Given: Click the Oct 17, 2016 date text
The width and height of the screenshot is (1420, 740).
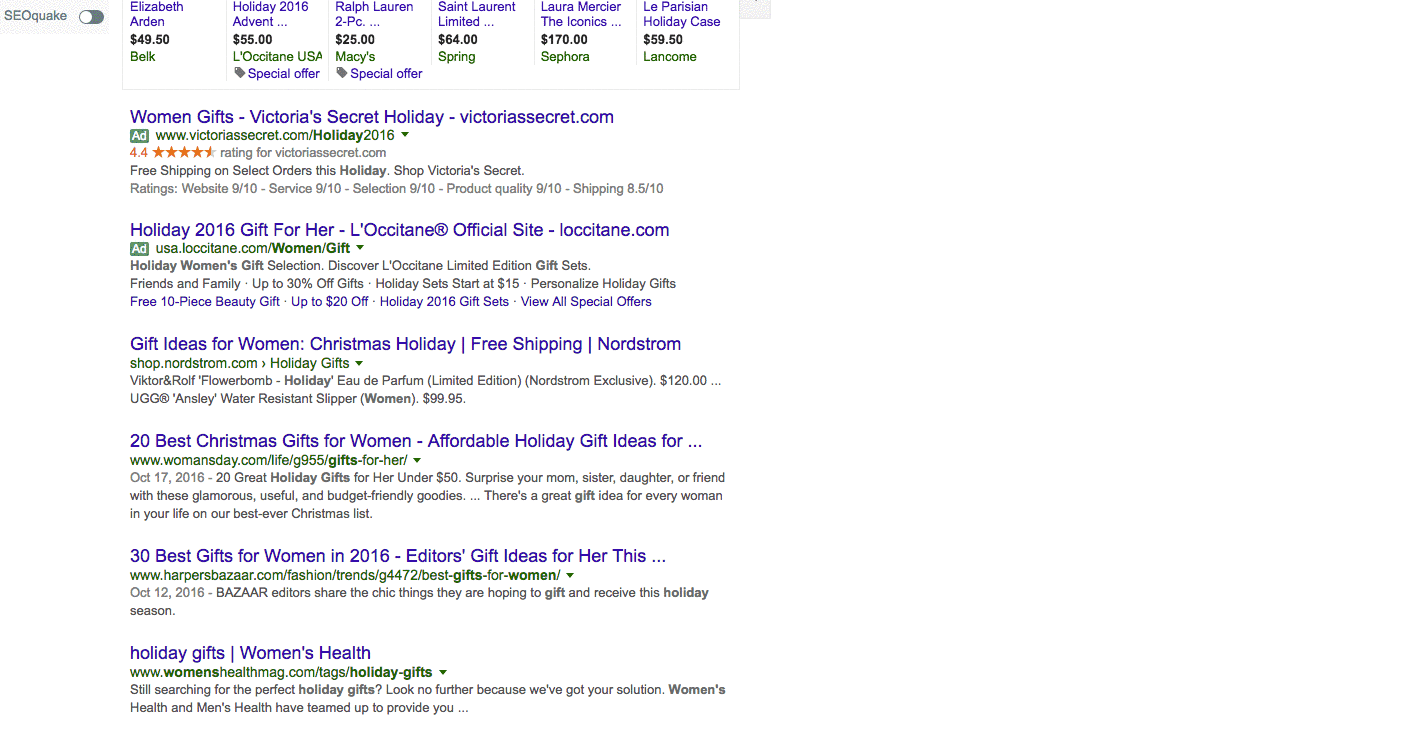Looking at the screenshot, I should tap(167, 478).
